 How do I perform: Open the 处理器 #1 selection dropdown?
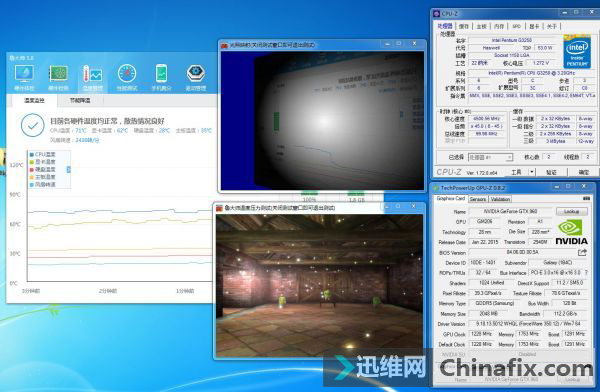[490, 157]
